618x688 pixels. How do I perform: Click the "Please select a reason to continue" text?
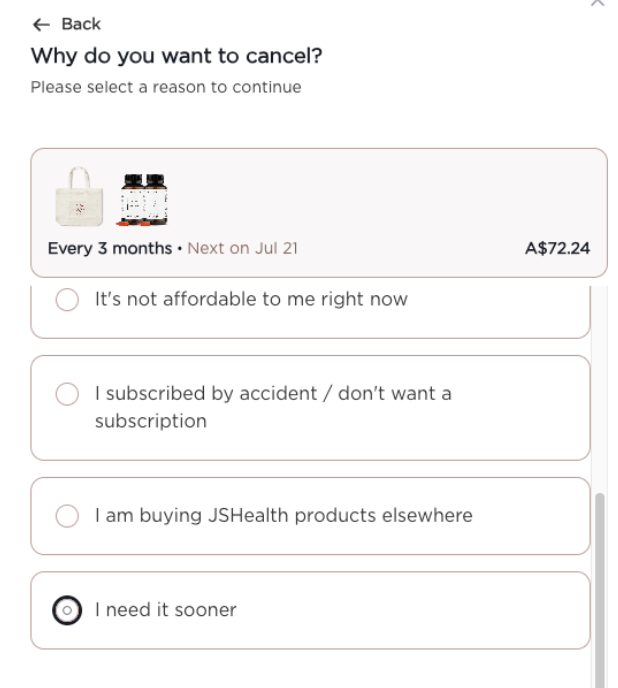(x=166, y=88)
